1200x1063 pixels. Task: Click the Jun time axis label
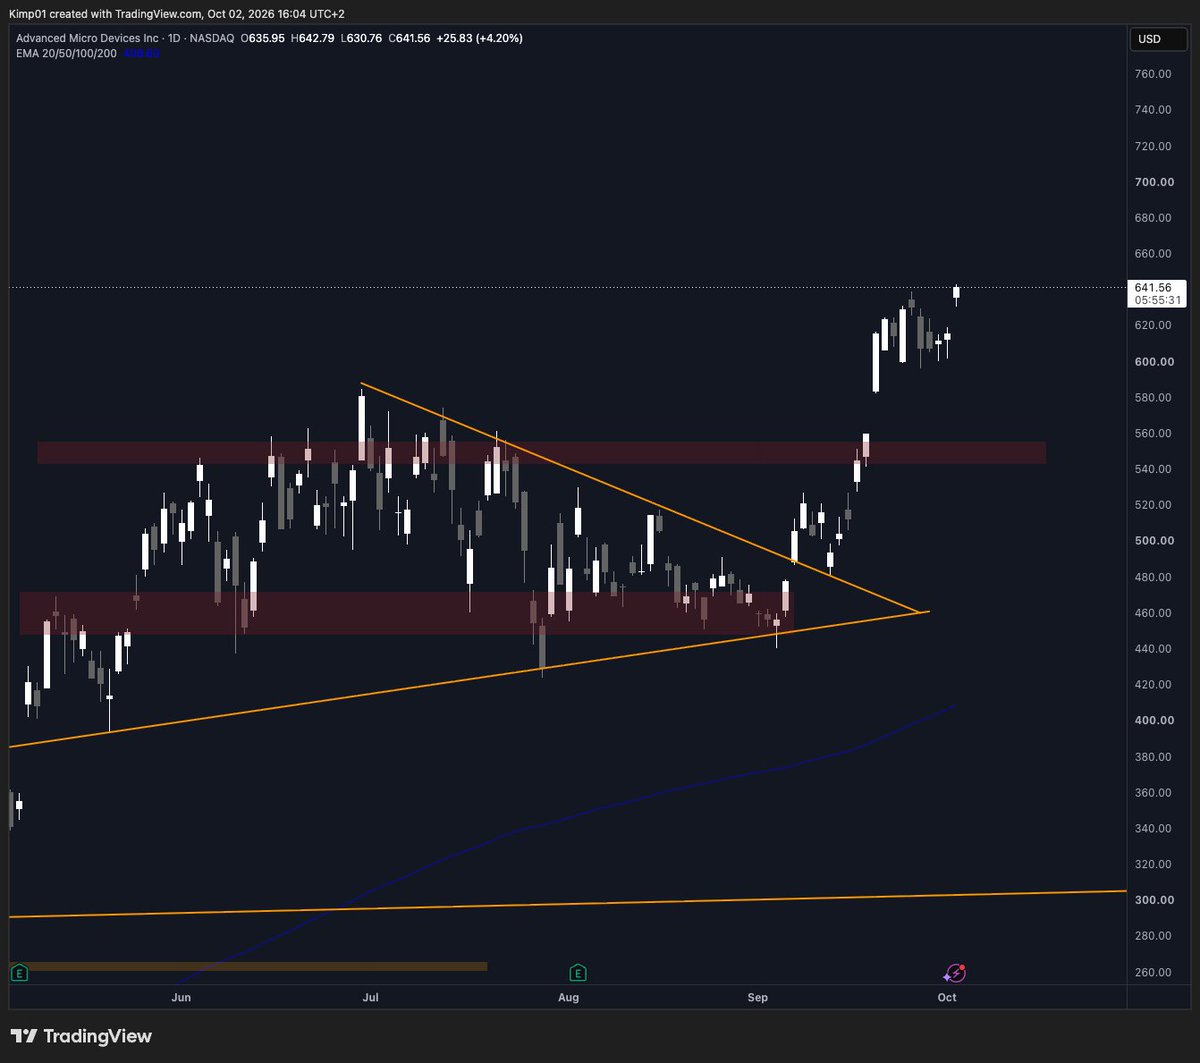(x=181, y=997)
